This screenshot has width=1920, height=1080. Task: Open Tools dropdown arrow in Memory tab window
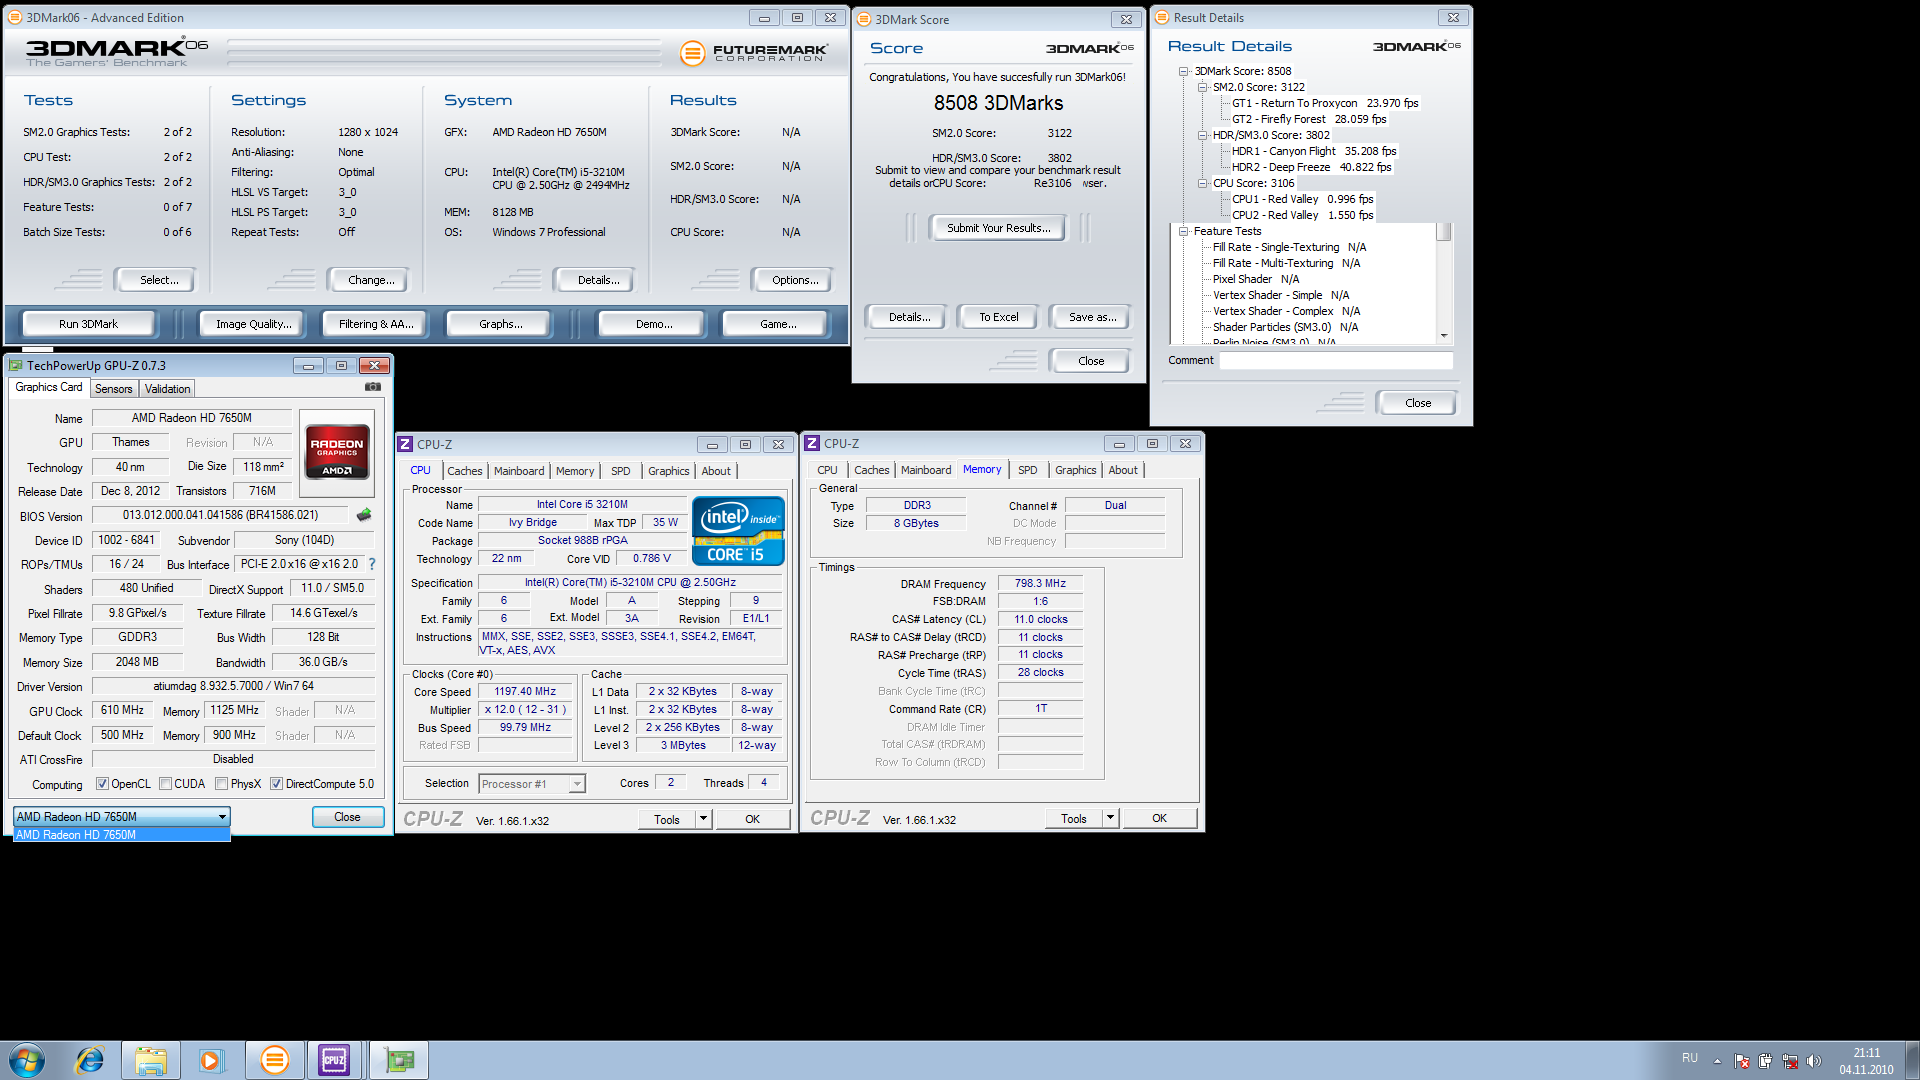pos(1111,818)
